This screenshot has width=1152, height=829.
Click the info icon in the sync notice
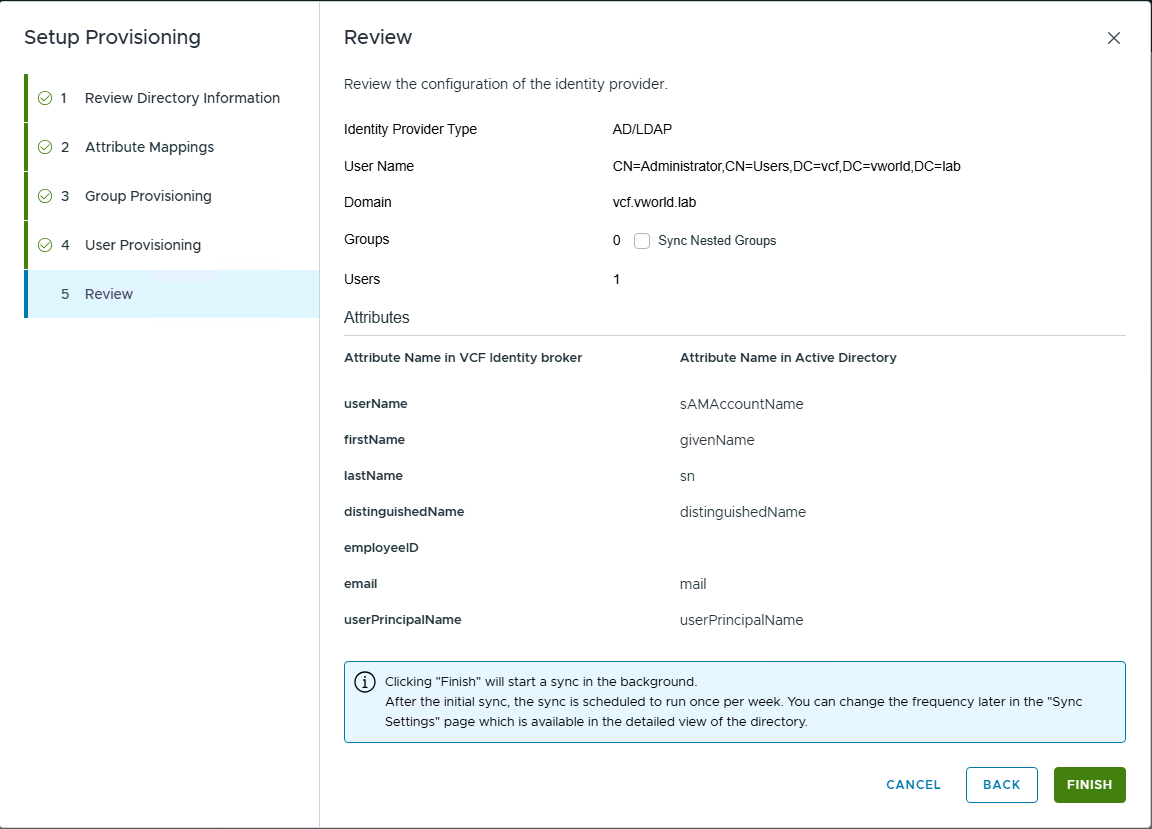[365, 683]
